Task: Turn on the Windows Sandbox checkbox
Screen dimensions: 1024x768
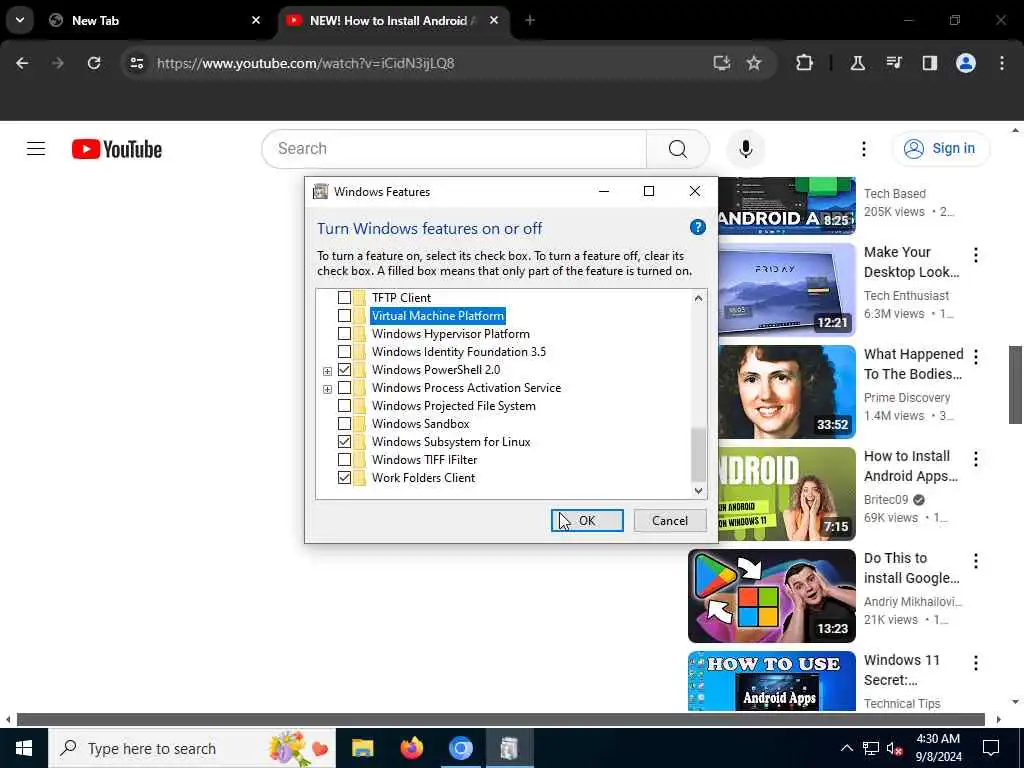Action: [344, 424]
